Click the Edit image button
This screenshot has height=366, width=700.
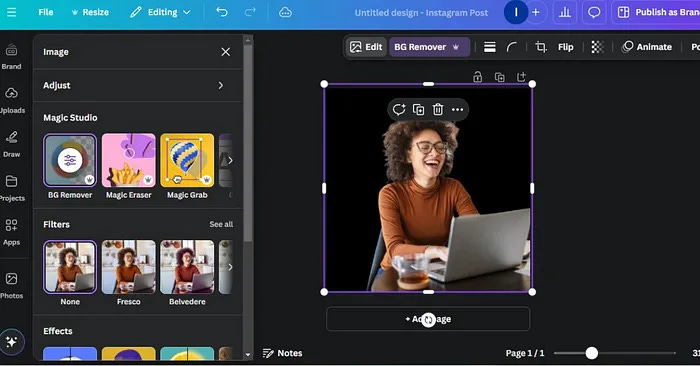[366, 47]
